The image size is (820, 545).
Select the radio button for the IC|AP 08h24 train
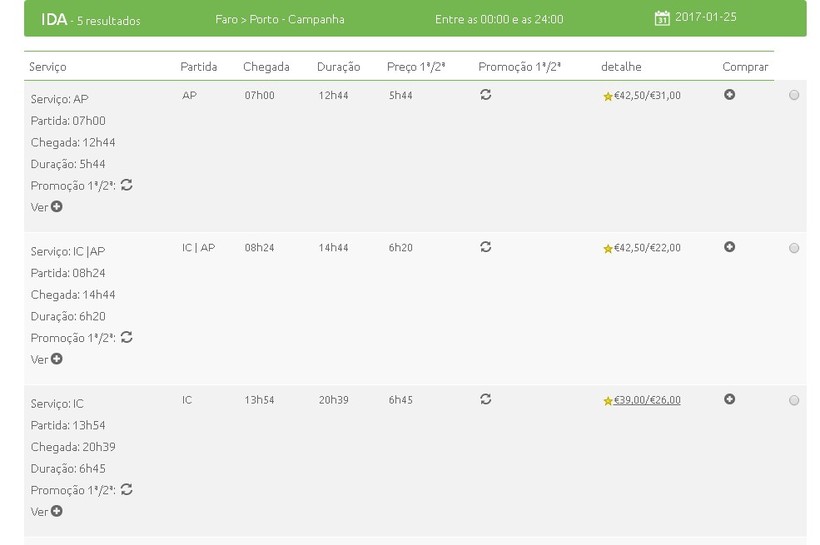[794, 248]
